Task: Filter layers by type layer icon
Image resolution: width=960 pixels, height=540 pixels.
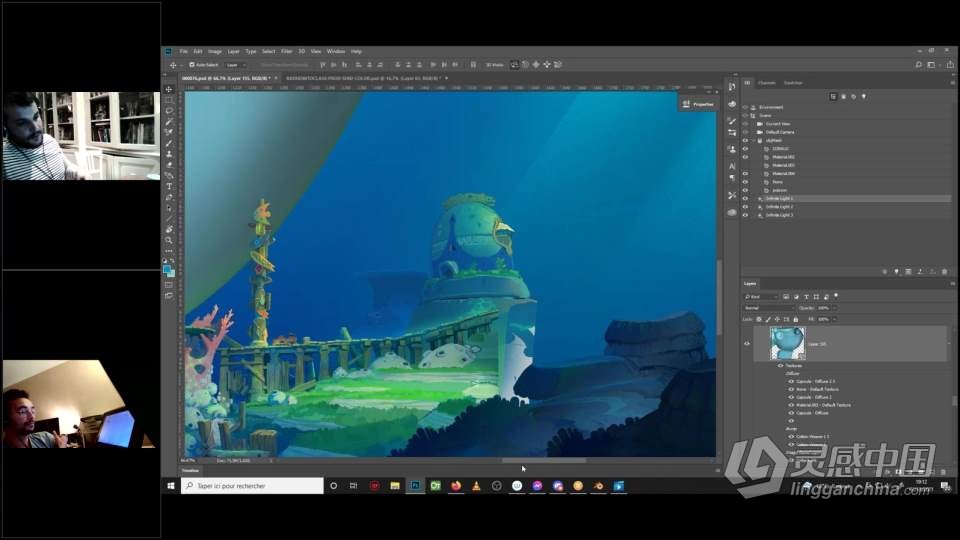Action: [x=806, y=297]
